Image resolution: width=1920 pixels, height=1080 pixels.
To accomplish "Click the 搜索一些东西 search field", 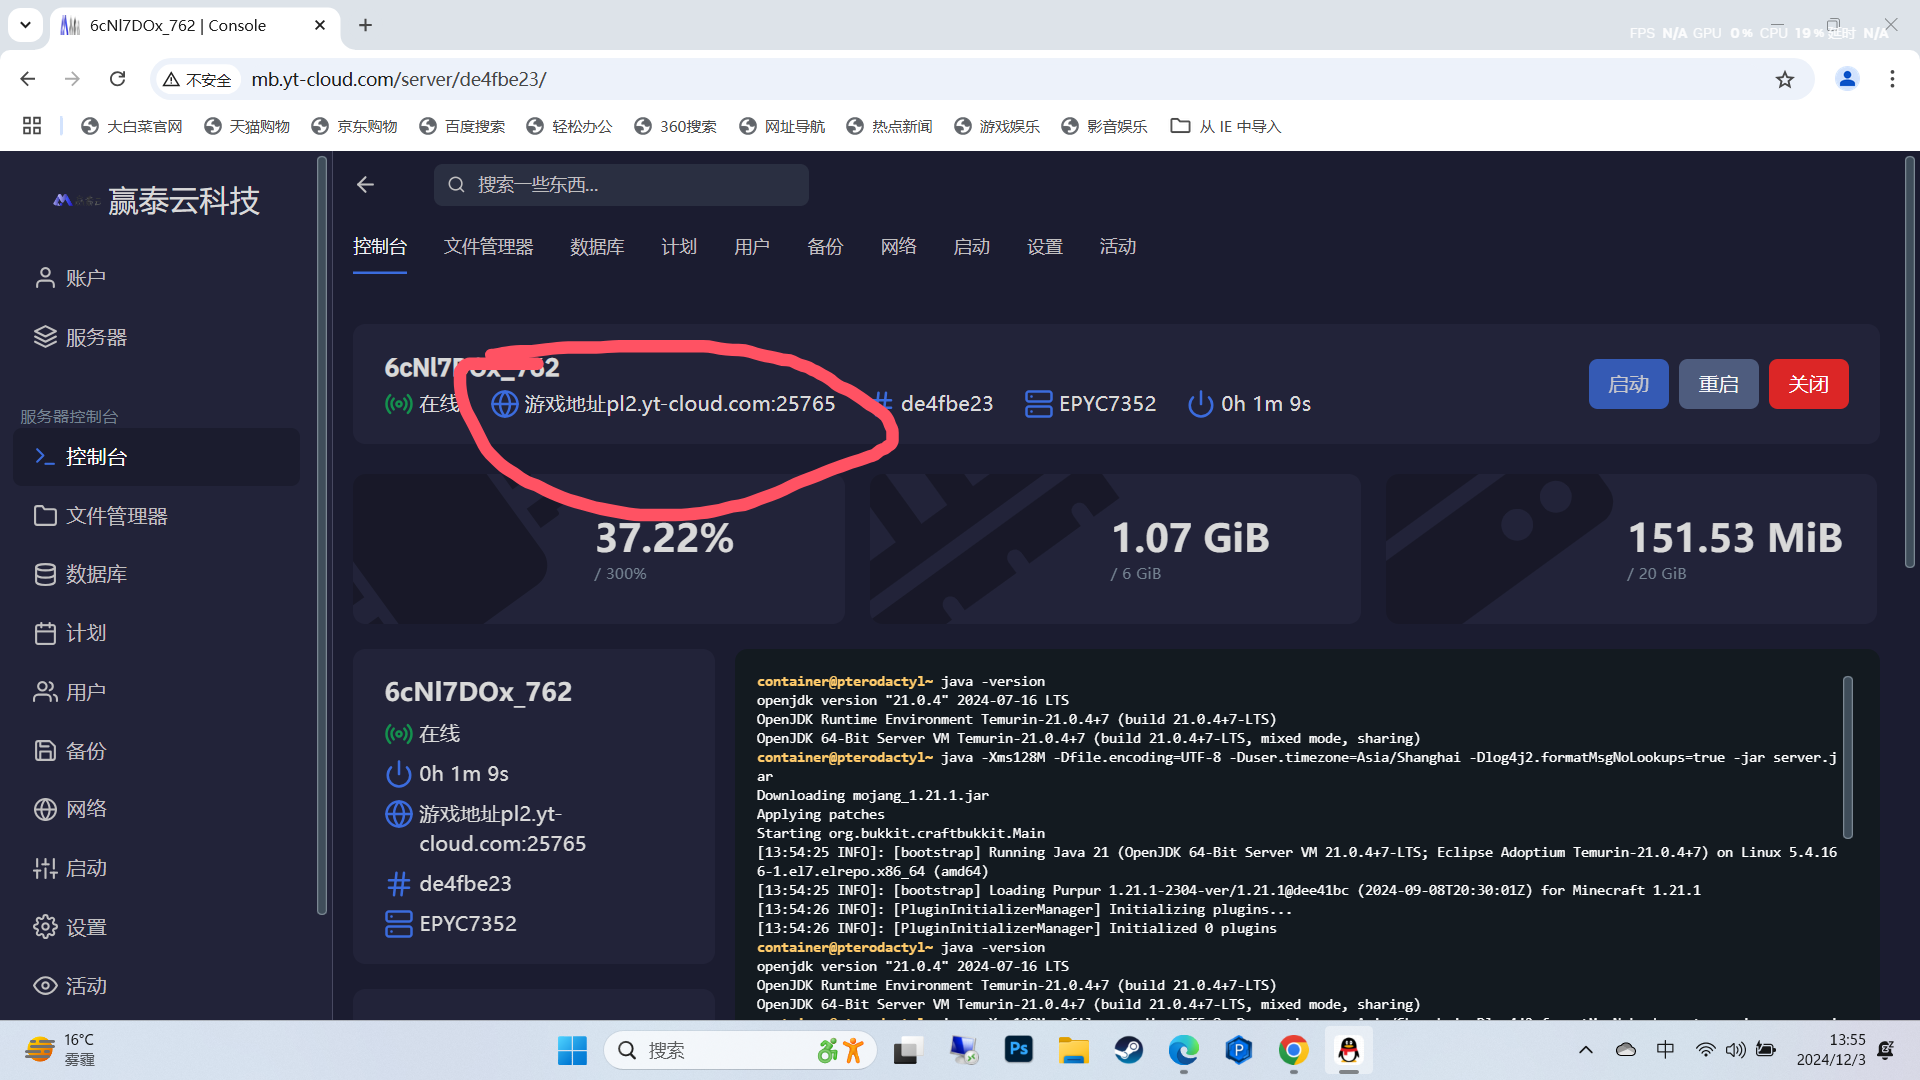I will [621, 185].
